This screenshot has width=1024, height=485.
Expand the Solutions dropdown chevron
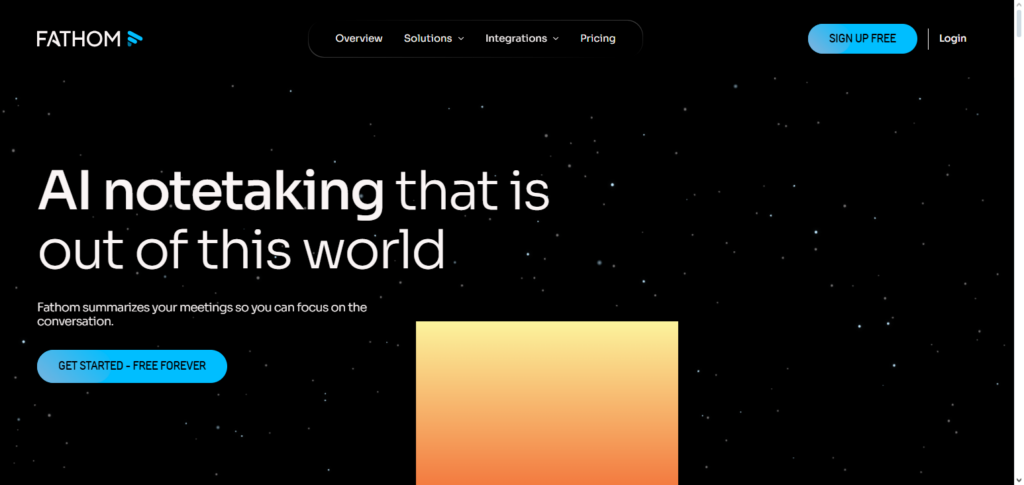(461, 39)
